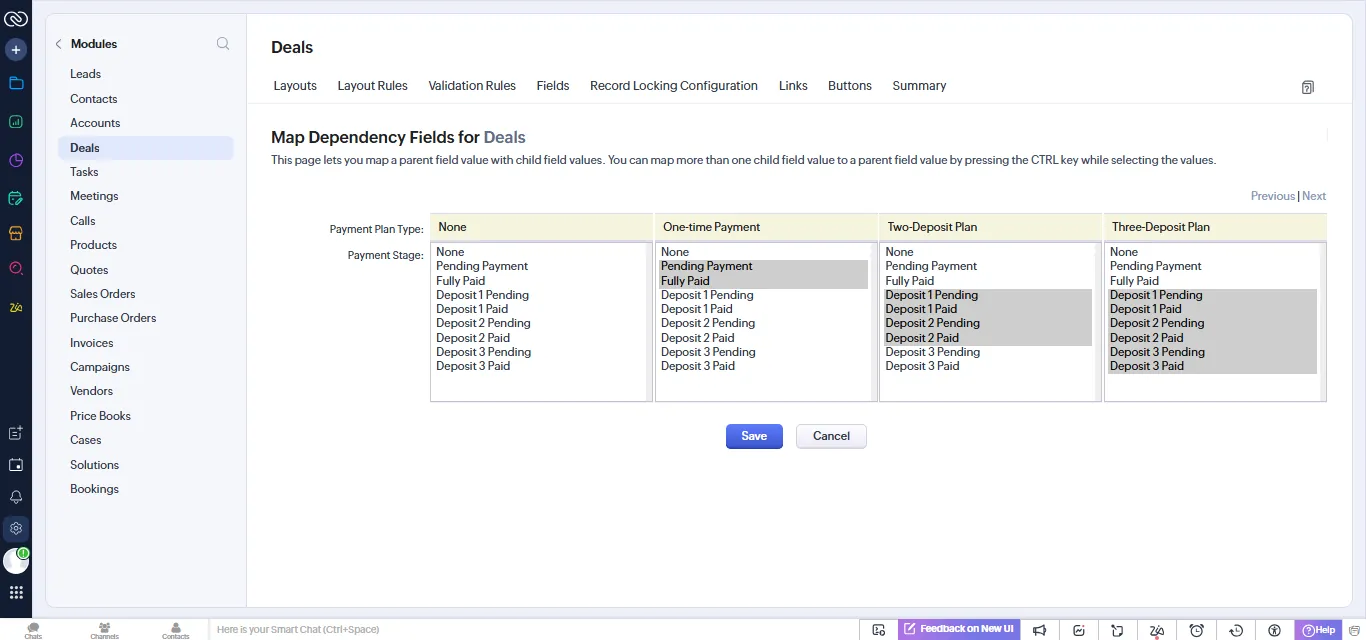Open the yellow Zia icon in sidebar

pyautogui.click(x=16, y=307)
